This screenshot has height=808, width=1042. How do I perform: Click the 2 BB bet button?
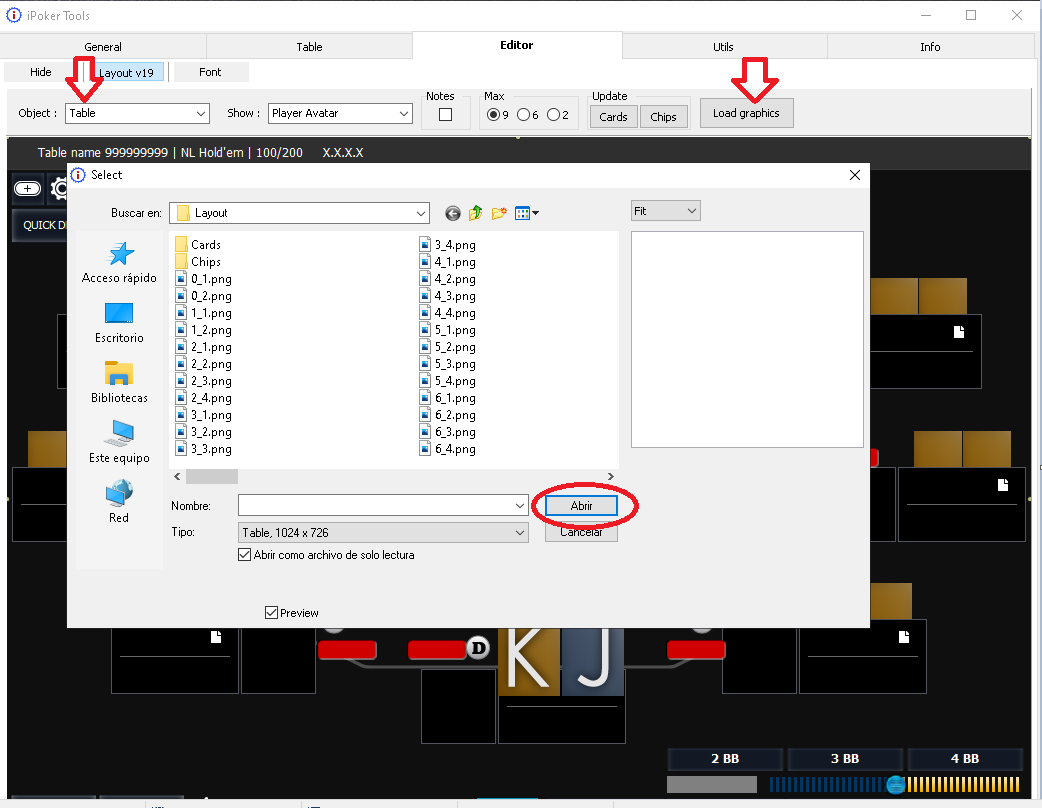click(x=725, y=759)
